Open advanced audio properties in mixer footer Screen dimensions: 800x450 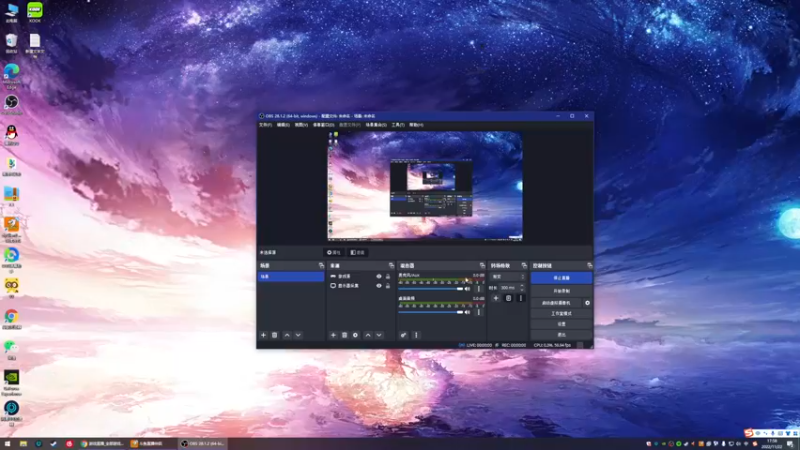coord(403,335)
